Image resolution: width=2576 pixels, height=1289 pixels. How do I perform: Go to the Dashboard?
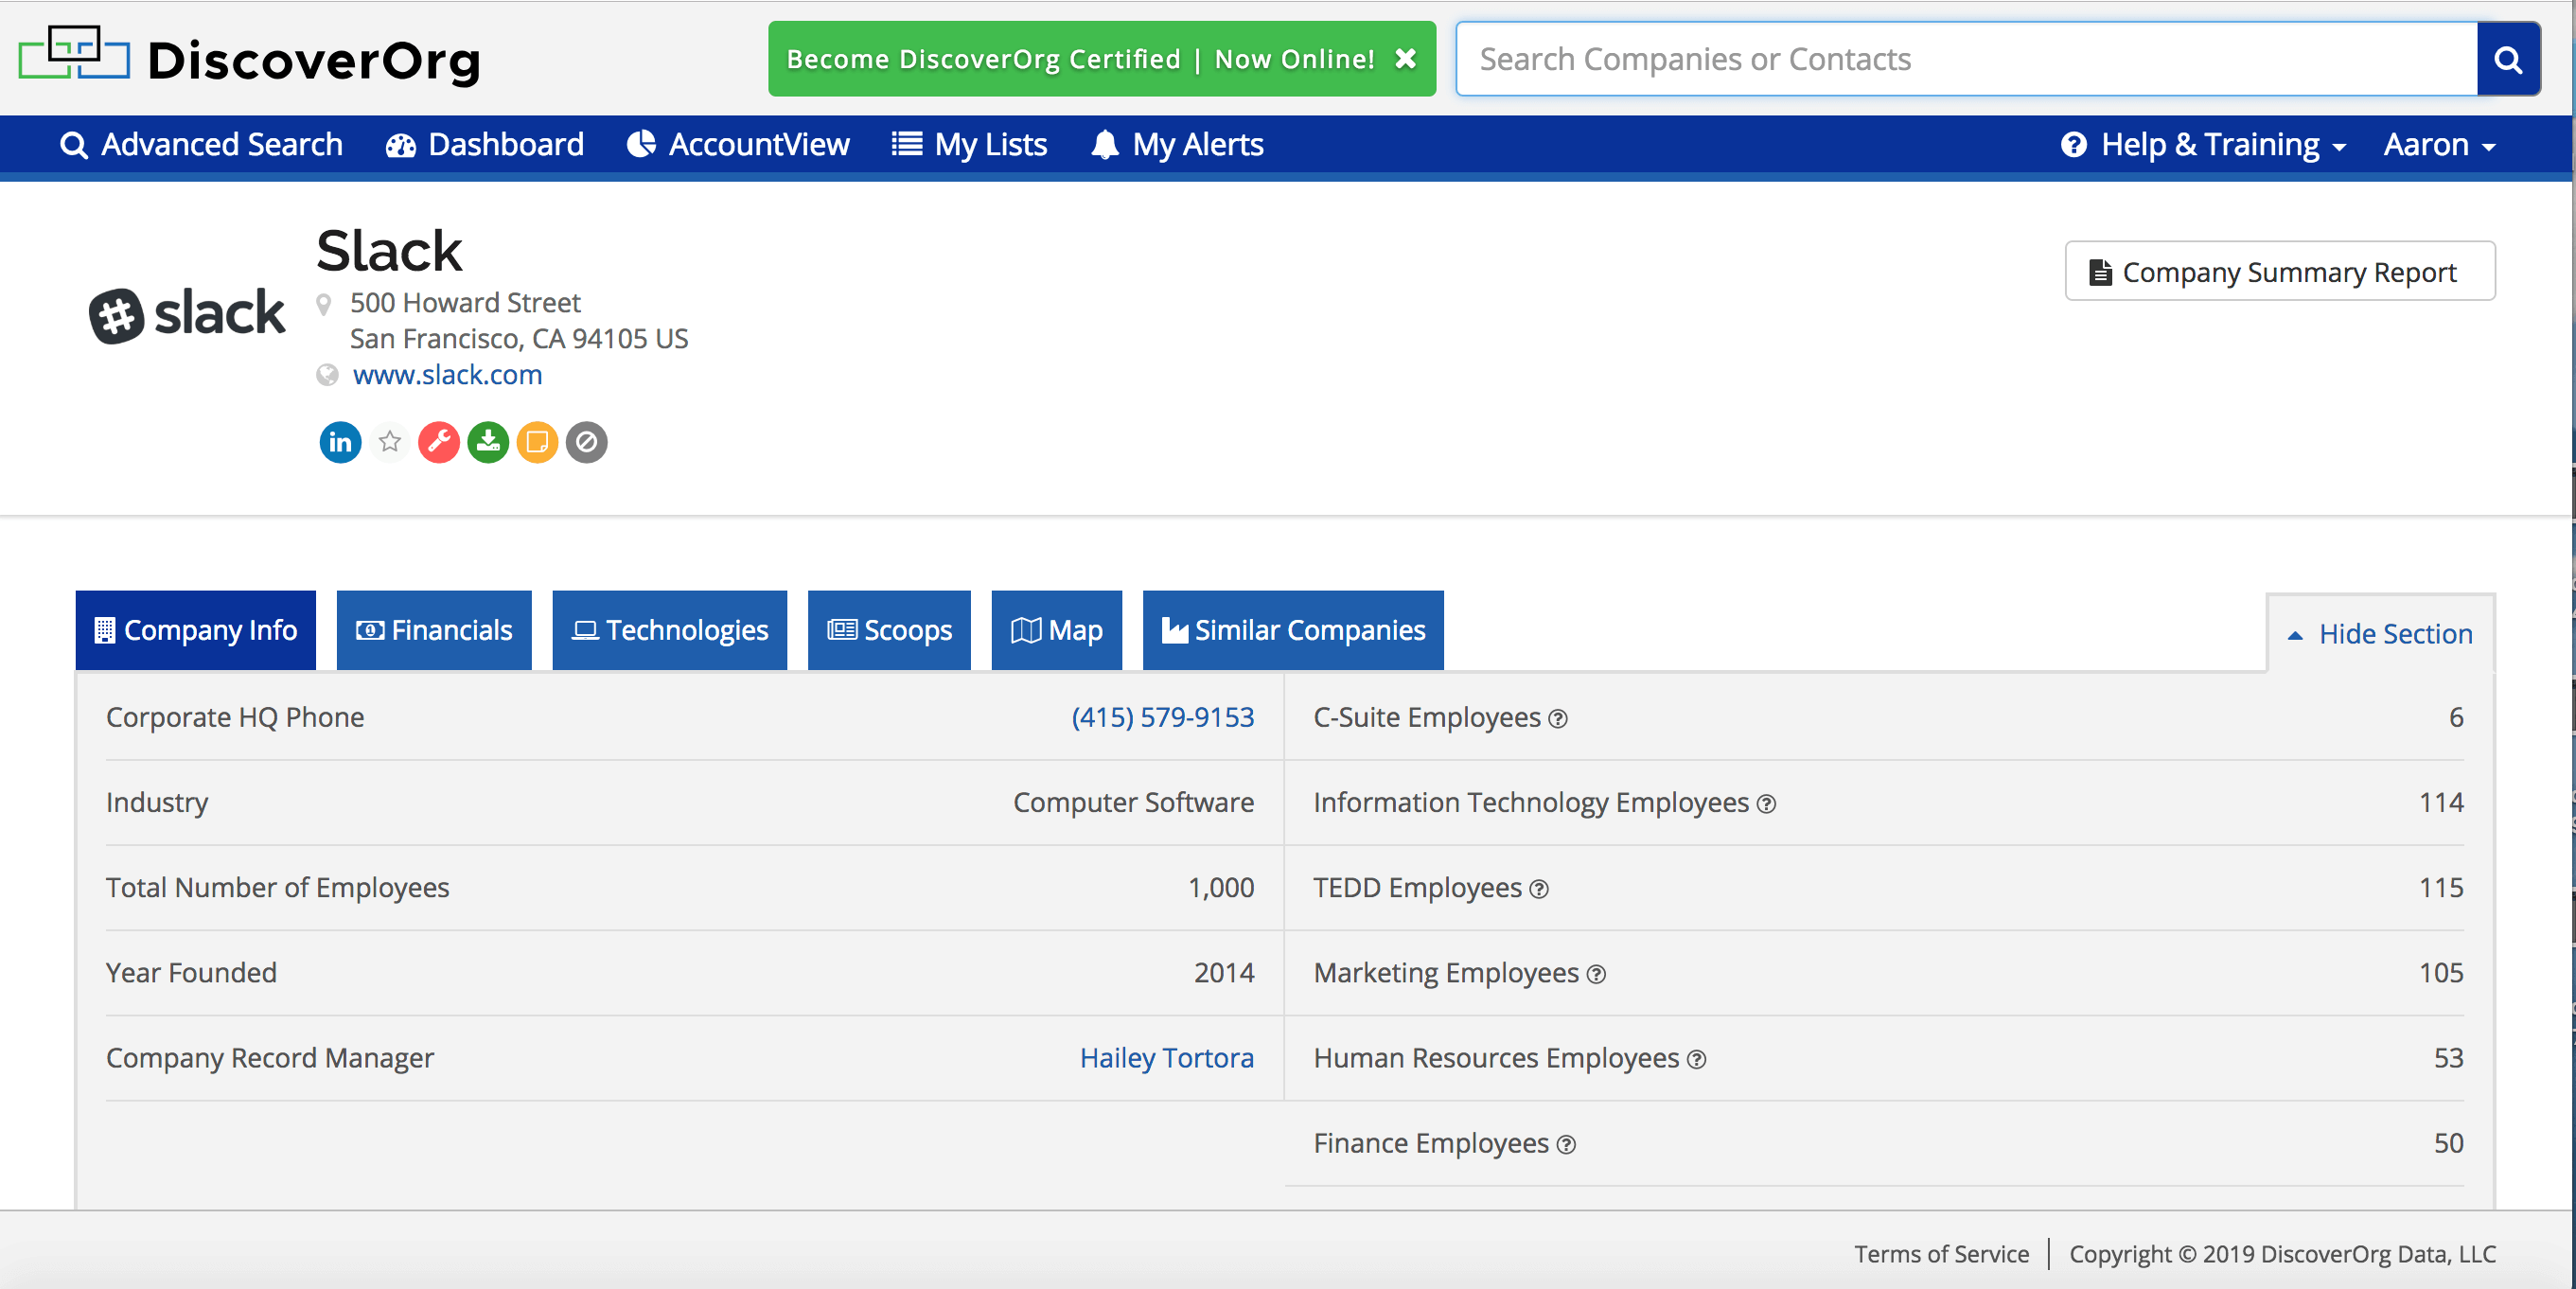pos(485,145)
